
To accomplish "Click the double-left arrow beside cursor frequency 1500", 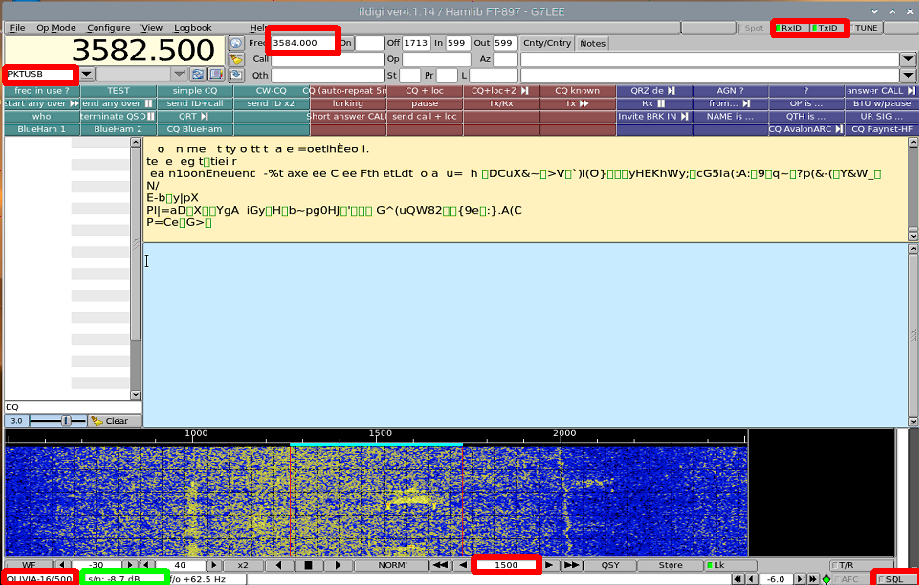I will (x=439, y=565).
